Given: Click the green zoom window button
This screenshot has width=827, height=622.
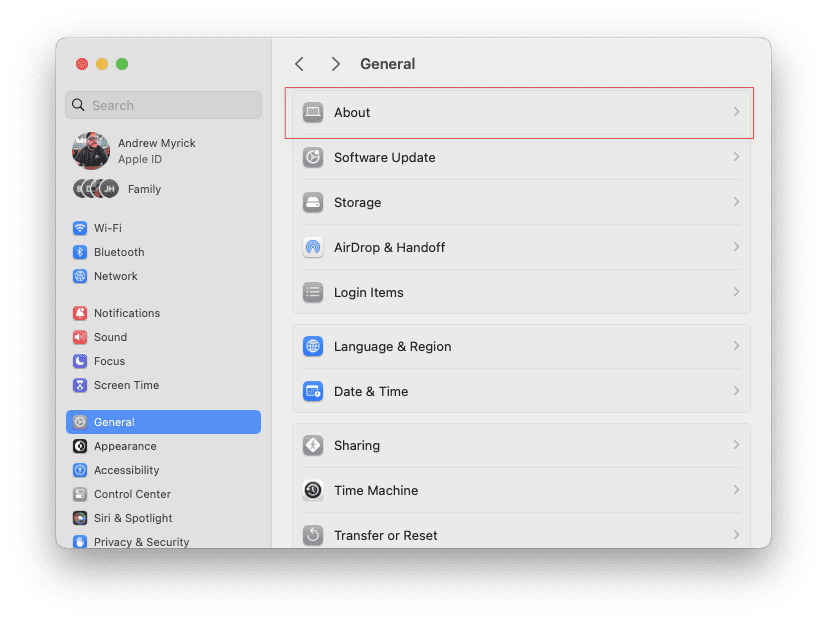Looking at the screenshot, I should coord(122,64).
